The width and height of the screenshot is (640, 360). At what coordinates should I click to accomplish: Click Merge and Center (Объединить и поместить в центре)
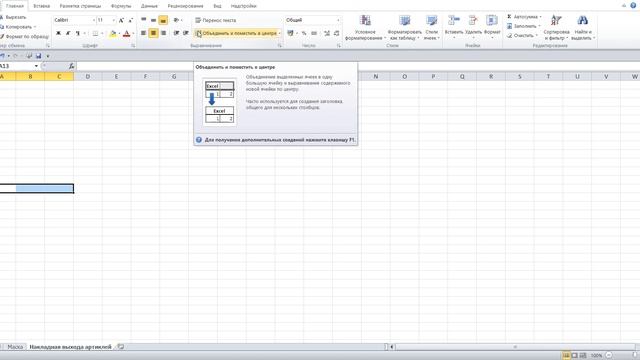tap(236, 33)
